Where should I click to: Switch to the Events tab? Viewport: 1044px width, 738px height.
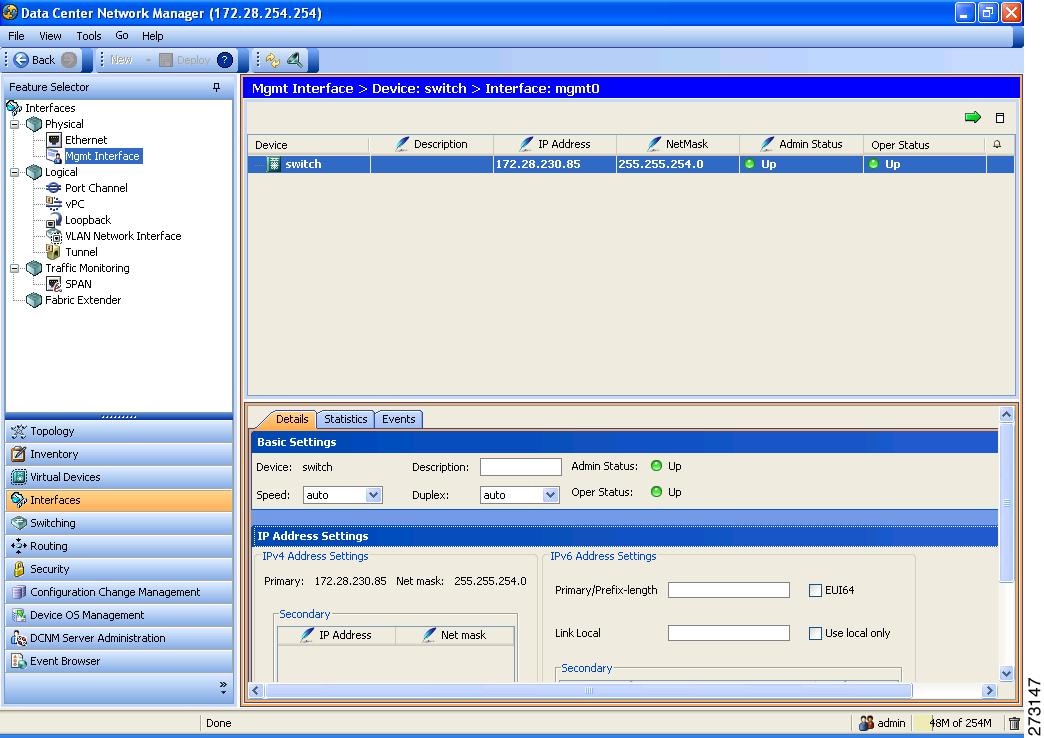(398, 419)
